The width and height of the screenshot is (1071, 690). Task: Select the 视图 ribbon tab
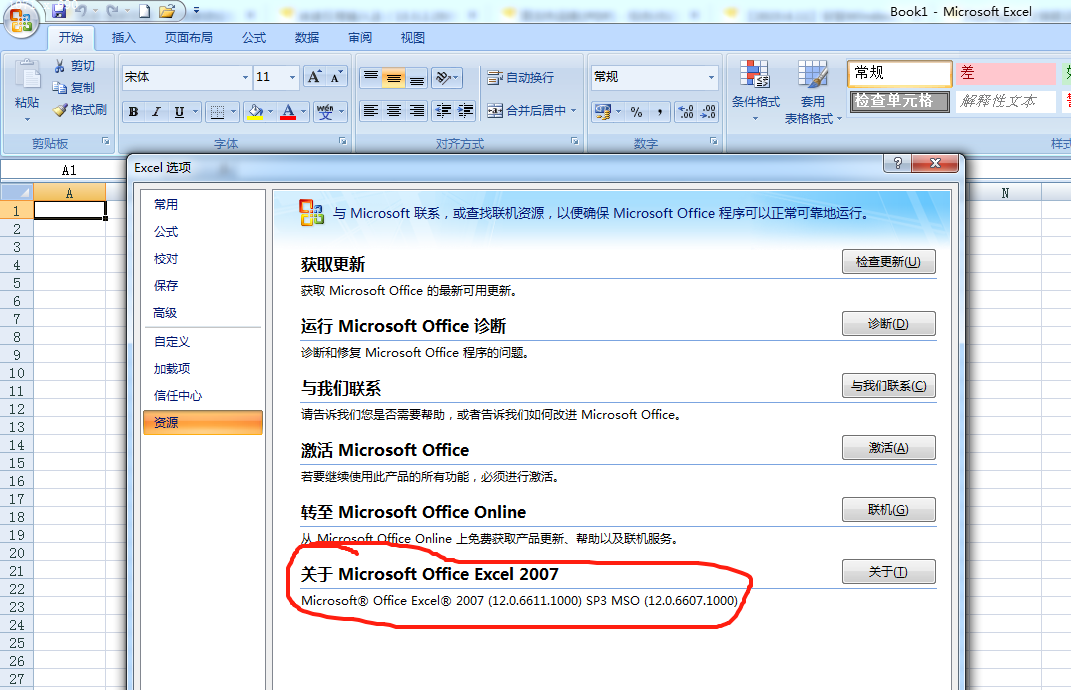click(x=413, y=38)
